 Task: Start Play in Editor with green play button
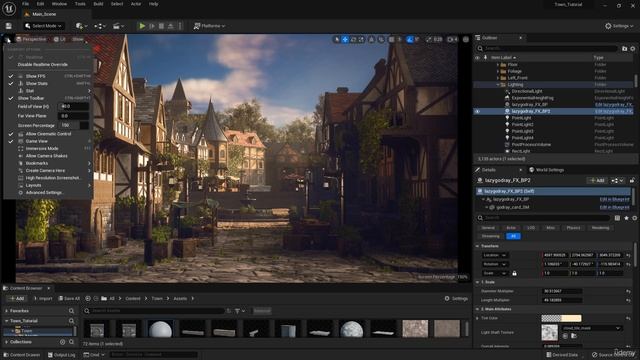click(142, 26)
